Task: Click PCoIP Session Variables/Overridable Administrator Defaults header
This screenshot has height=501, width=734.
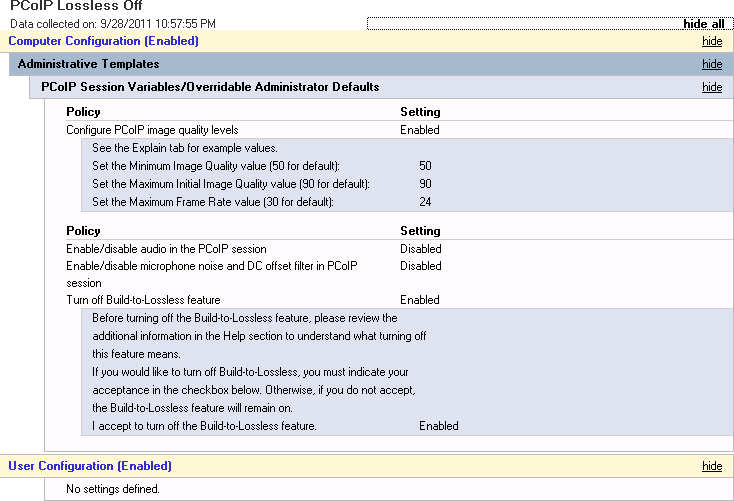Action: [x=210, y=87]
